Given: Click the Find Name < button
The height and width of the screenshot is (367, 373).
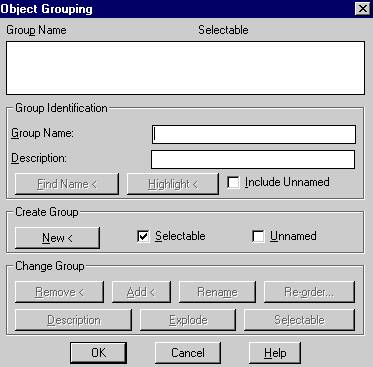Looking at the screenshot, I should tap(67, 184).
